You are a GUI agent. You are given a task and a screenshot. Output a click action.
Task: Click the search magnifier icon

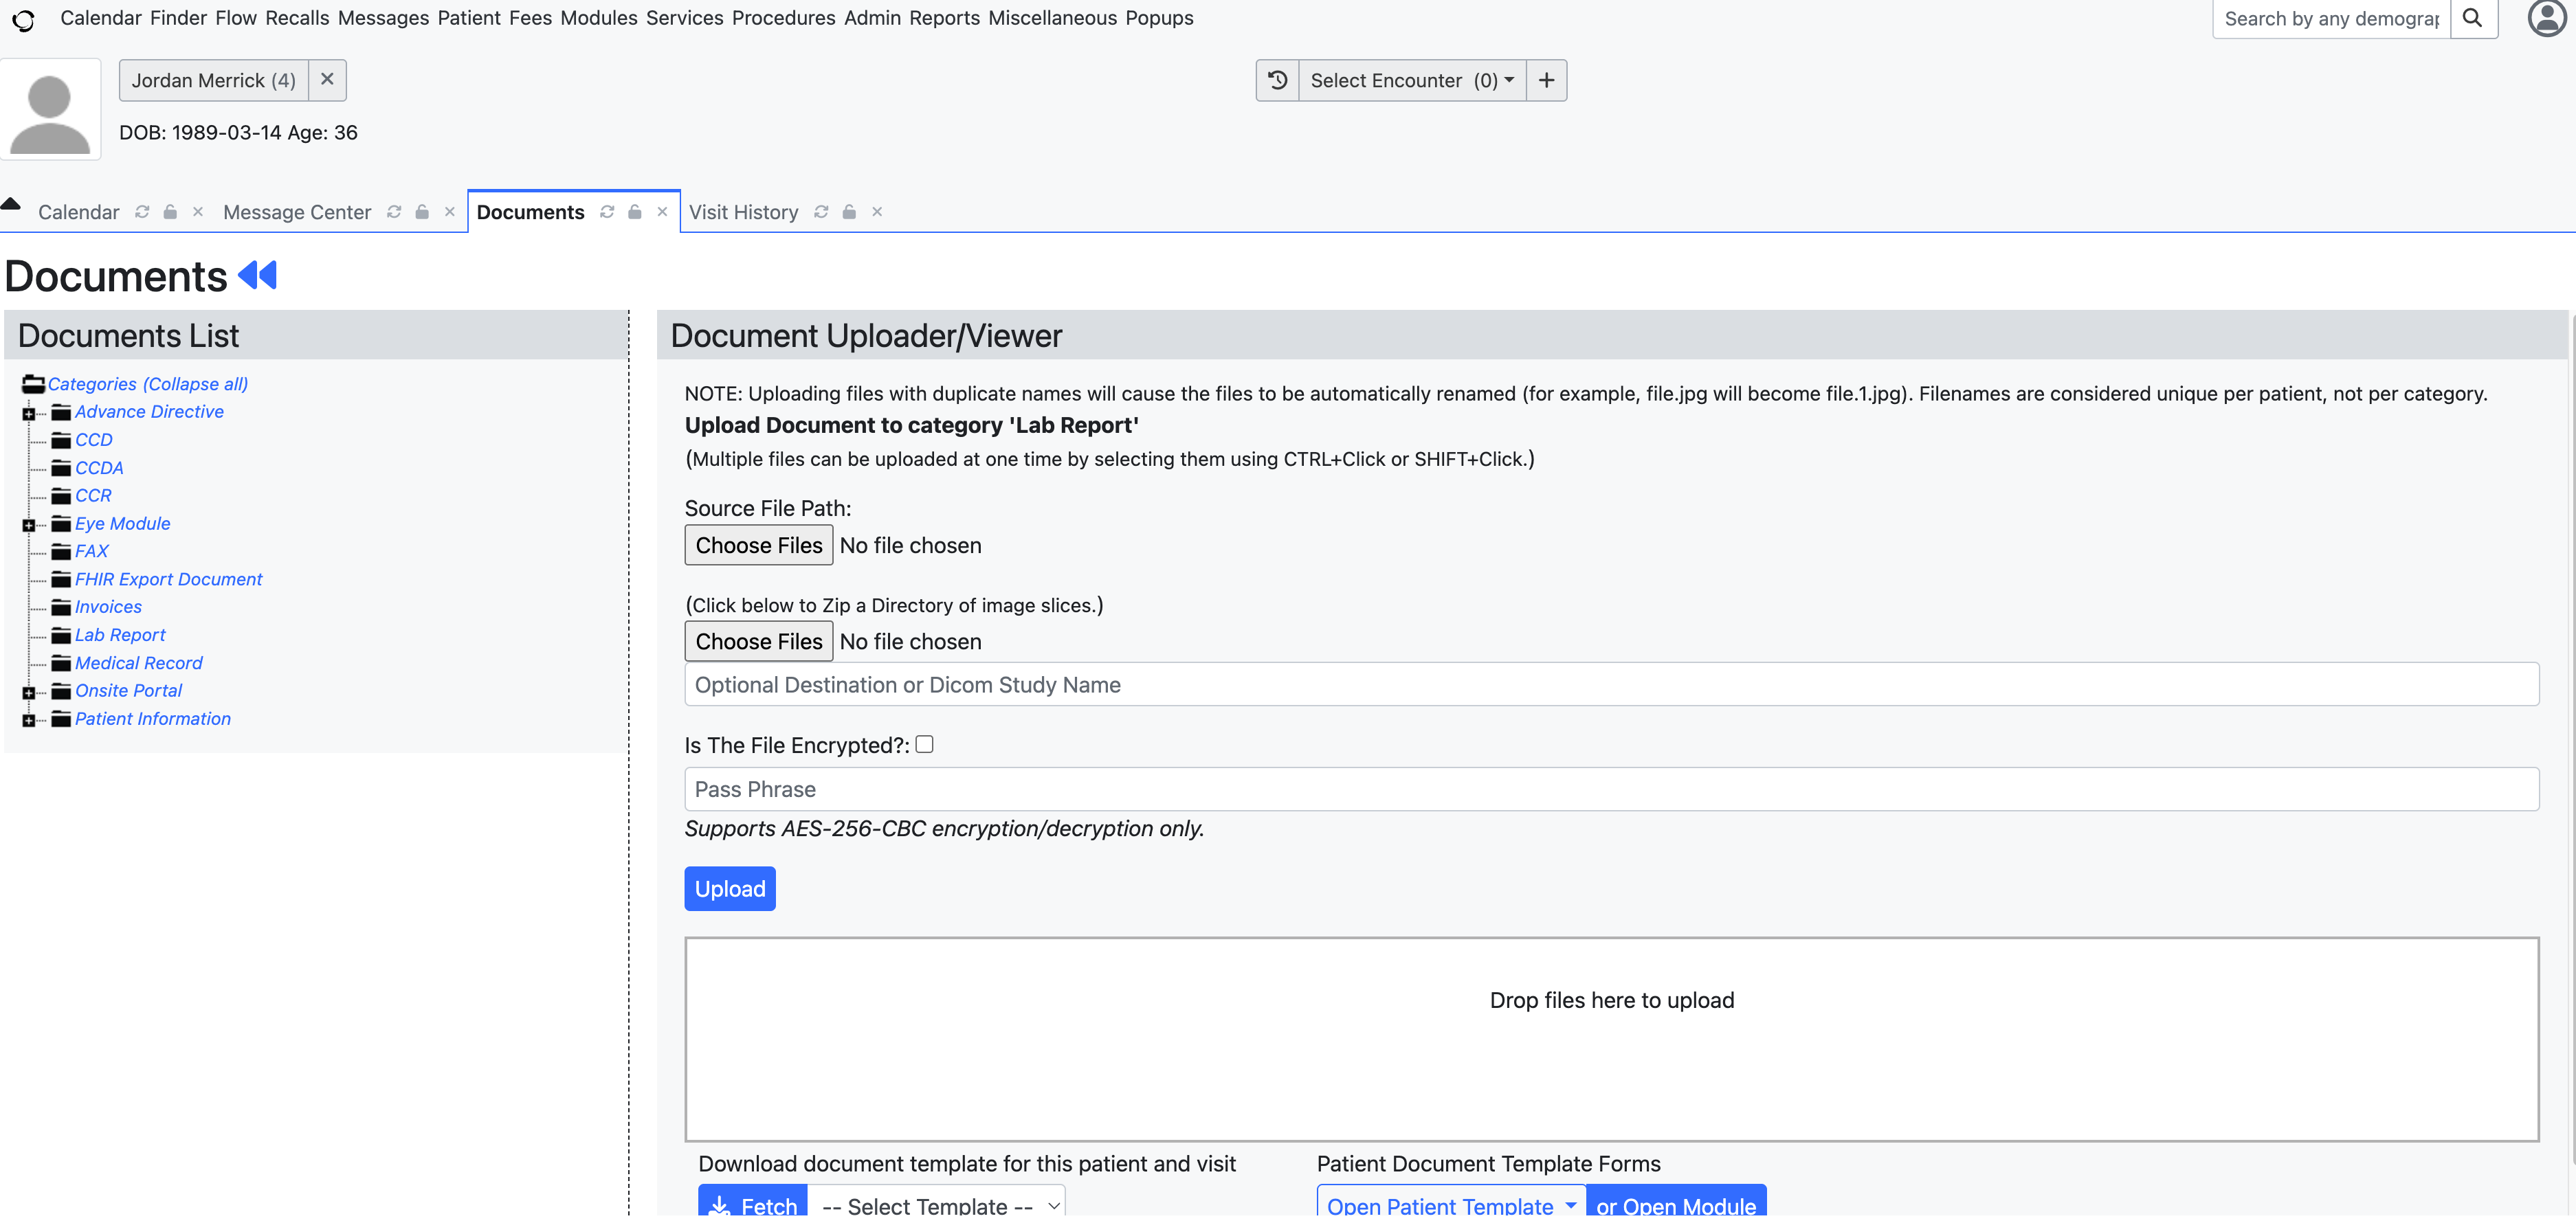click(x=2472, y=18)
